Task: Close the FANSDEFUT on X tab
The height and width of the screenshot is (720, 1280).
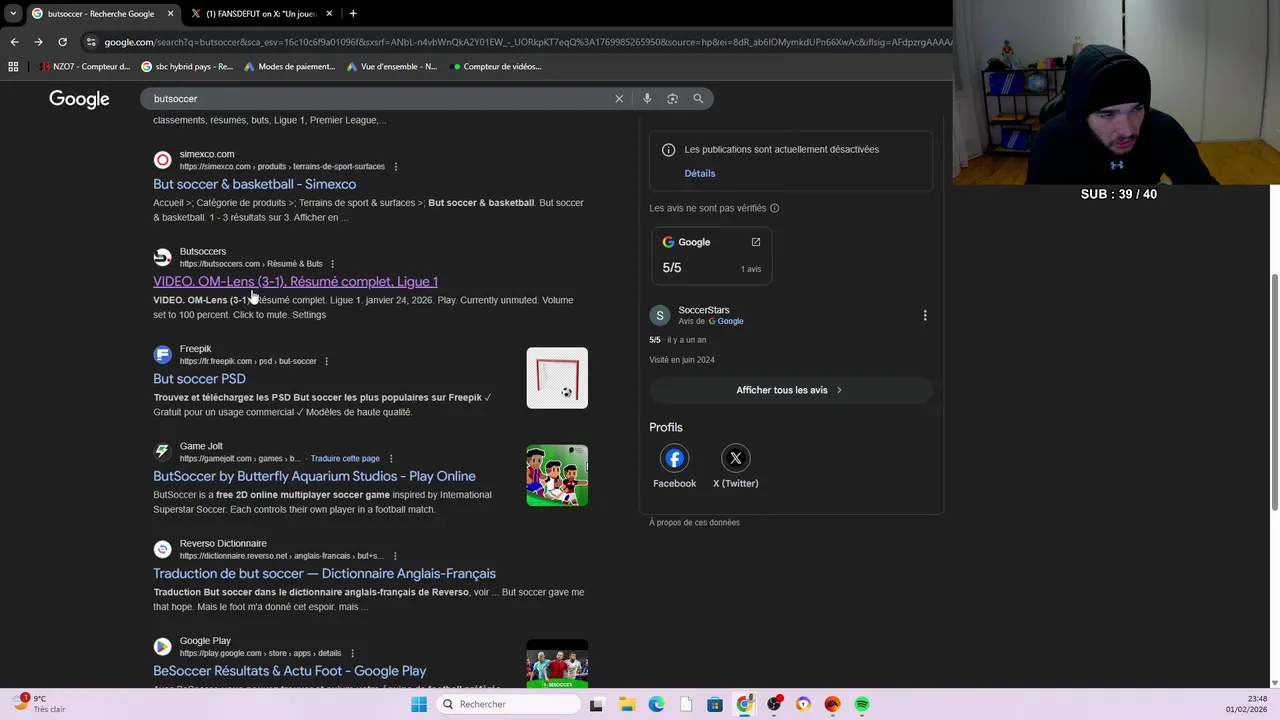Action: coord(329,13)
